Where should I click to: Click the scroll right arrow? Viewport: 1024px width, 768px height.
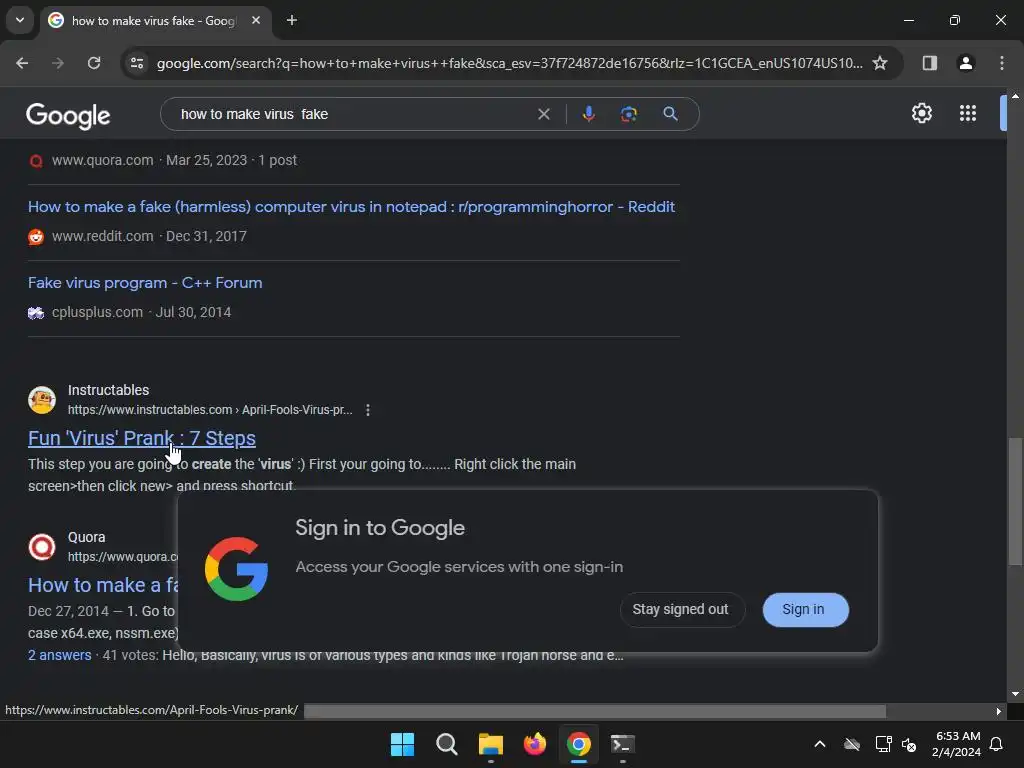999,711
